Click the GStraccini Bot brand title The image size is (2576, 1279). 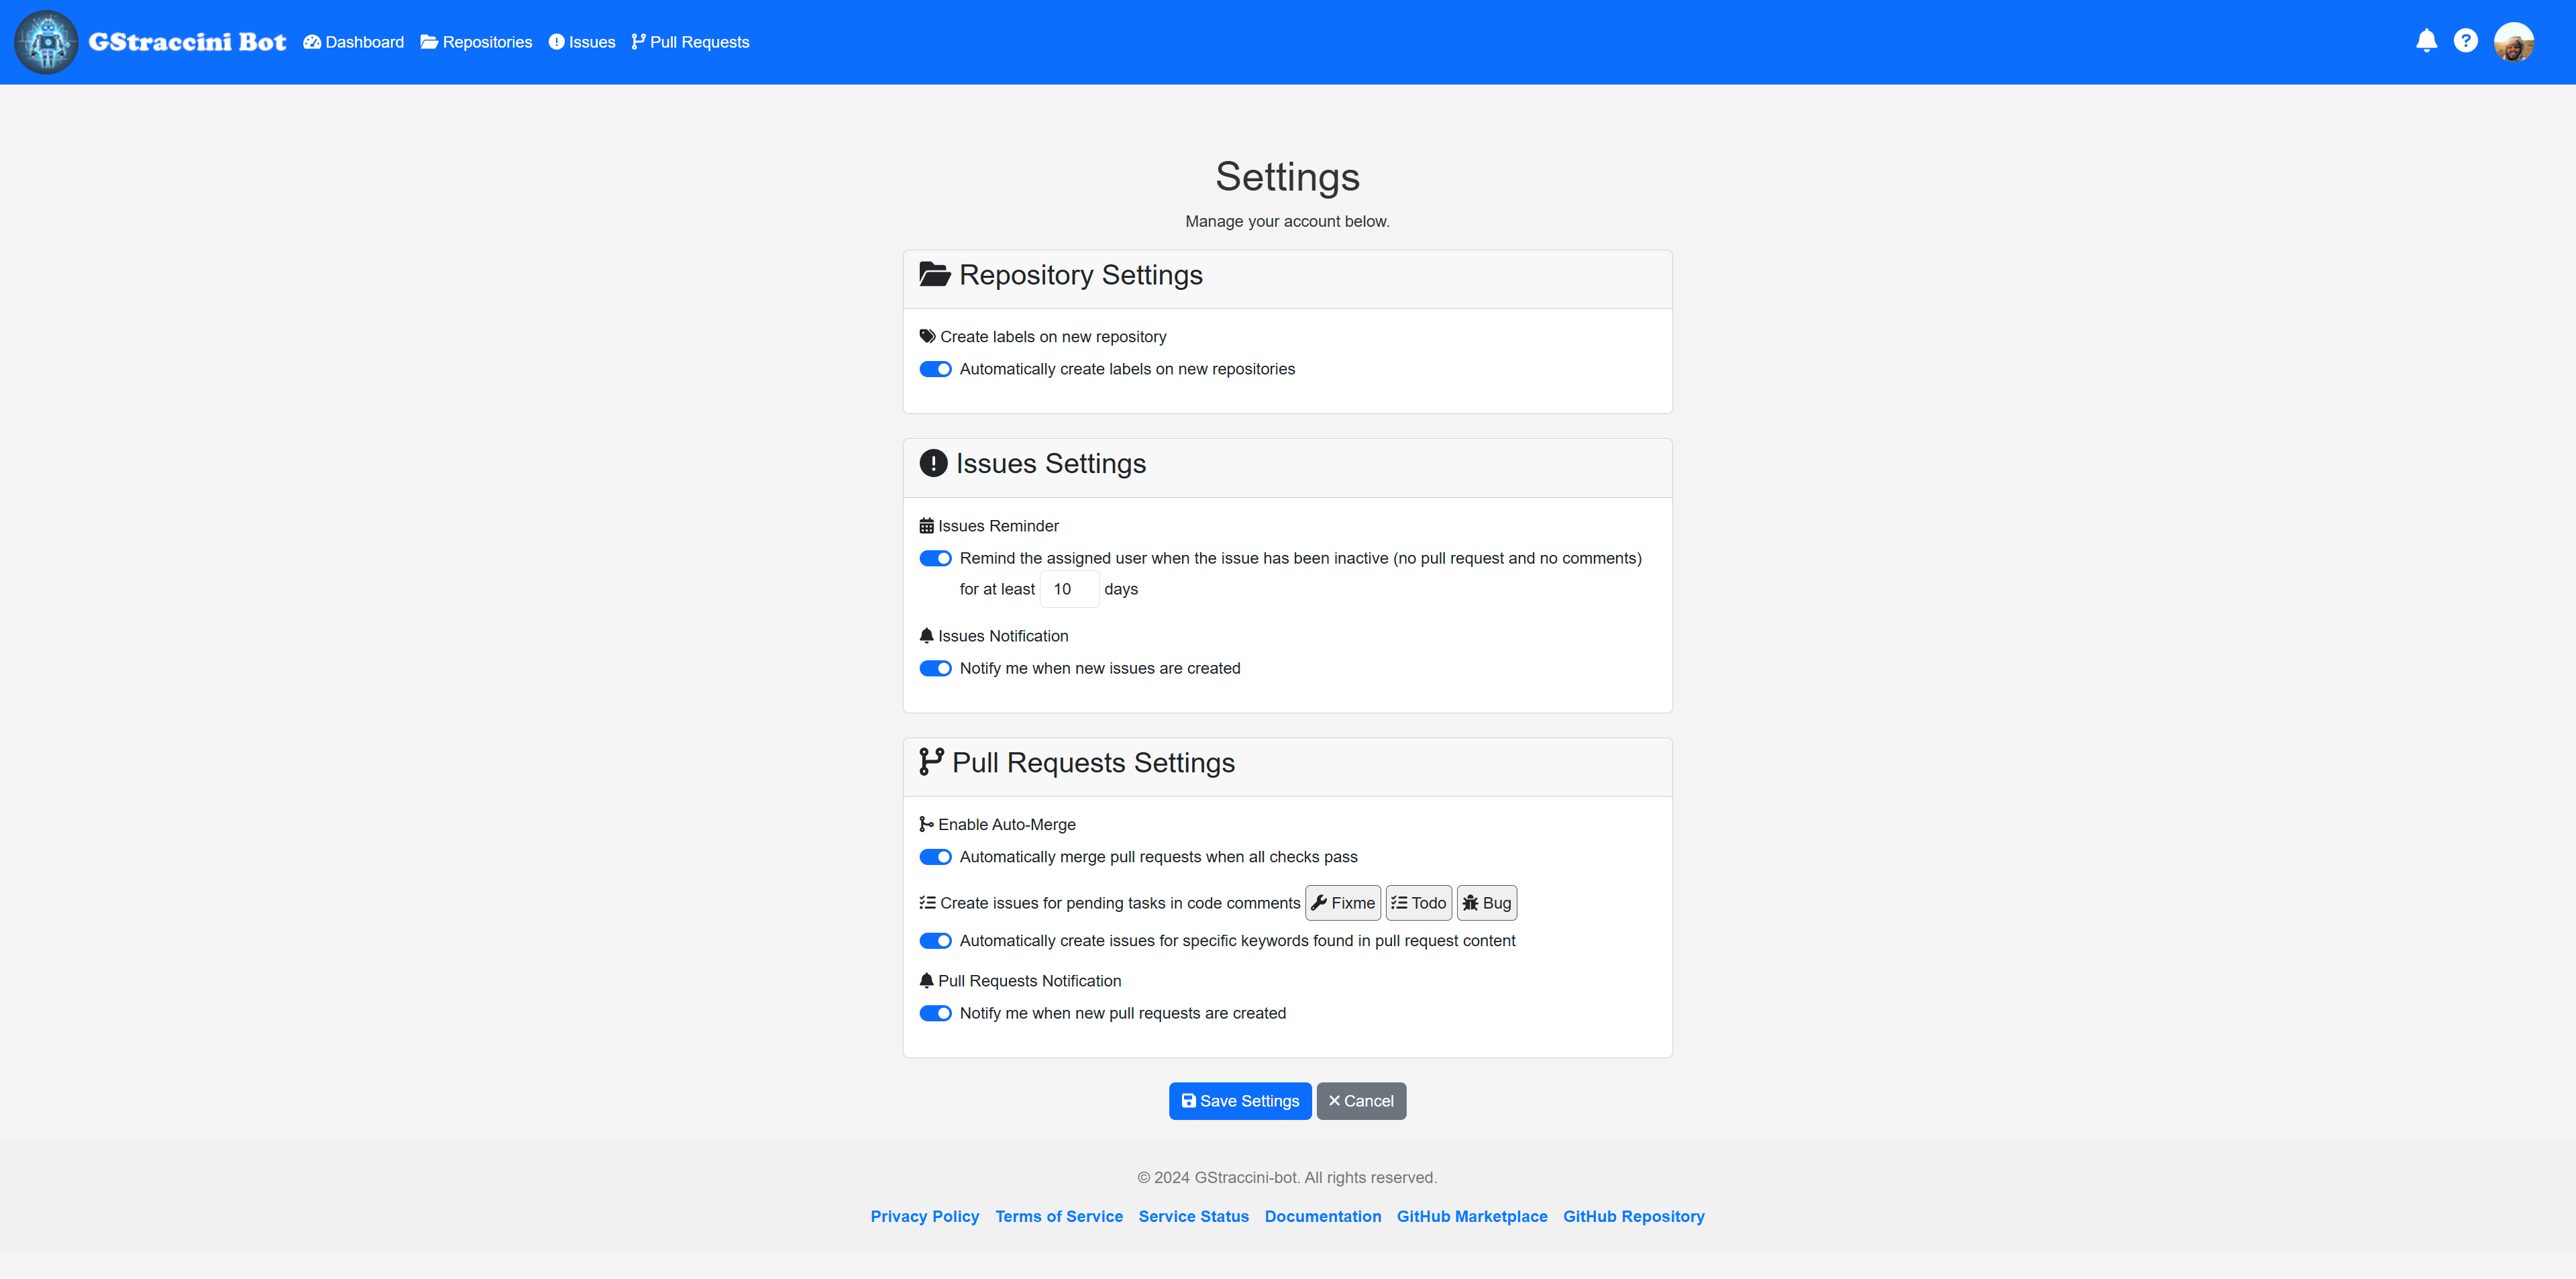tap(187, 42)
